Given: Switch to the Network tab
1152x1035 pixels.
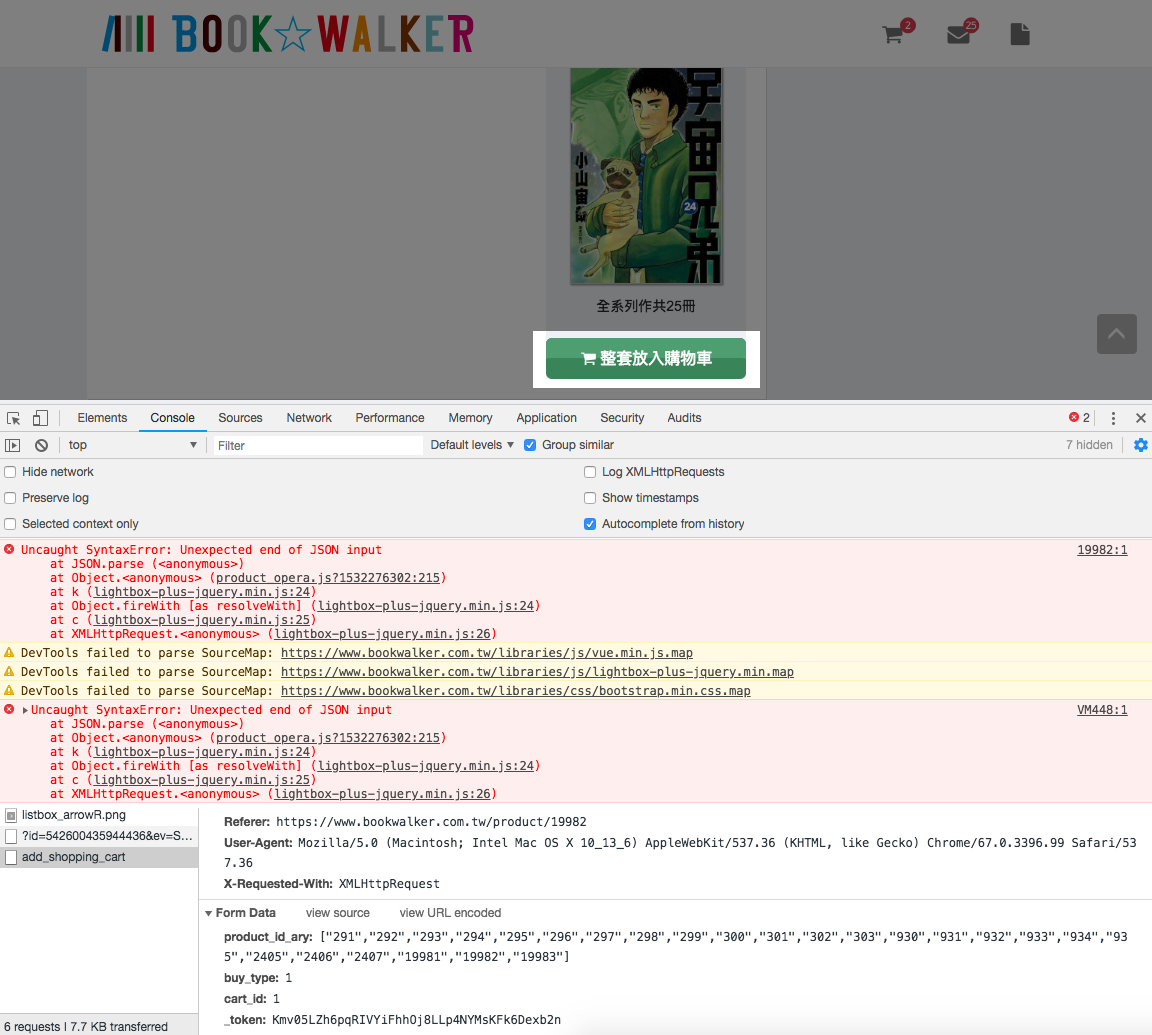Looking at the screenshot, I should 309,418.
